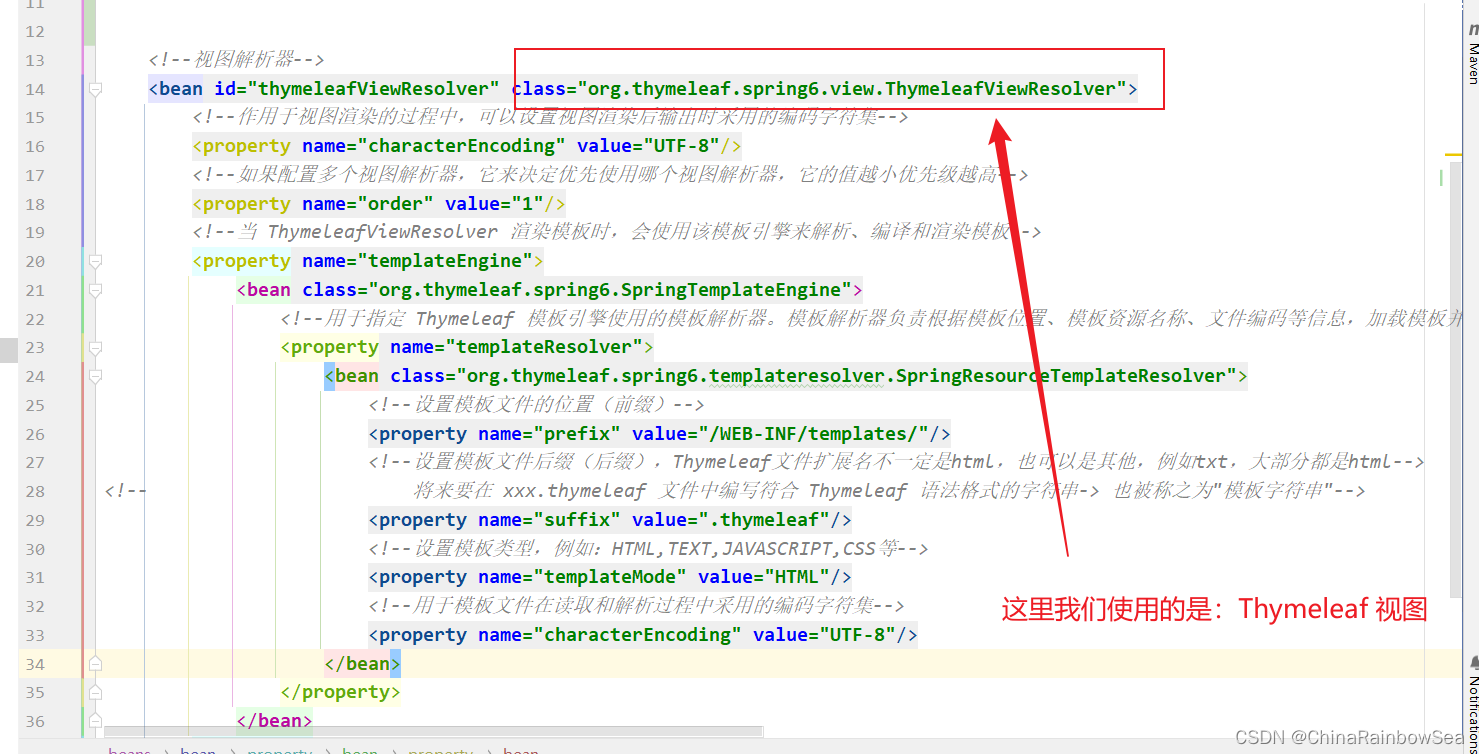This screenshot has height=754, width=1479.
Task: Select the last 'bean' breadcrumb item
Action: click(520, 750)
